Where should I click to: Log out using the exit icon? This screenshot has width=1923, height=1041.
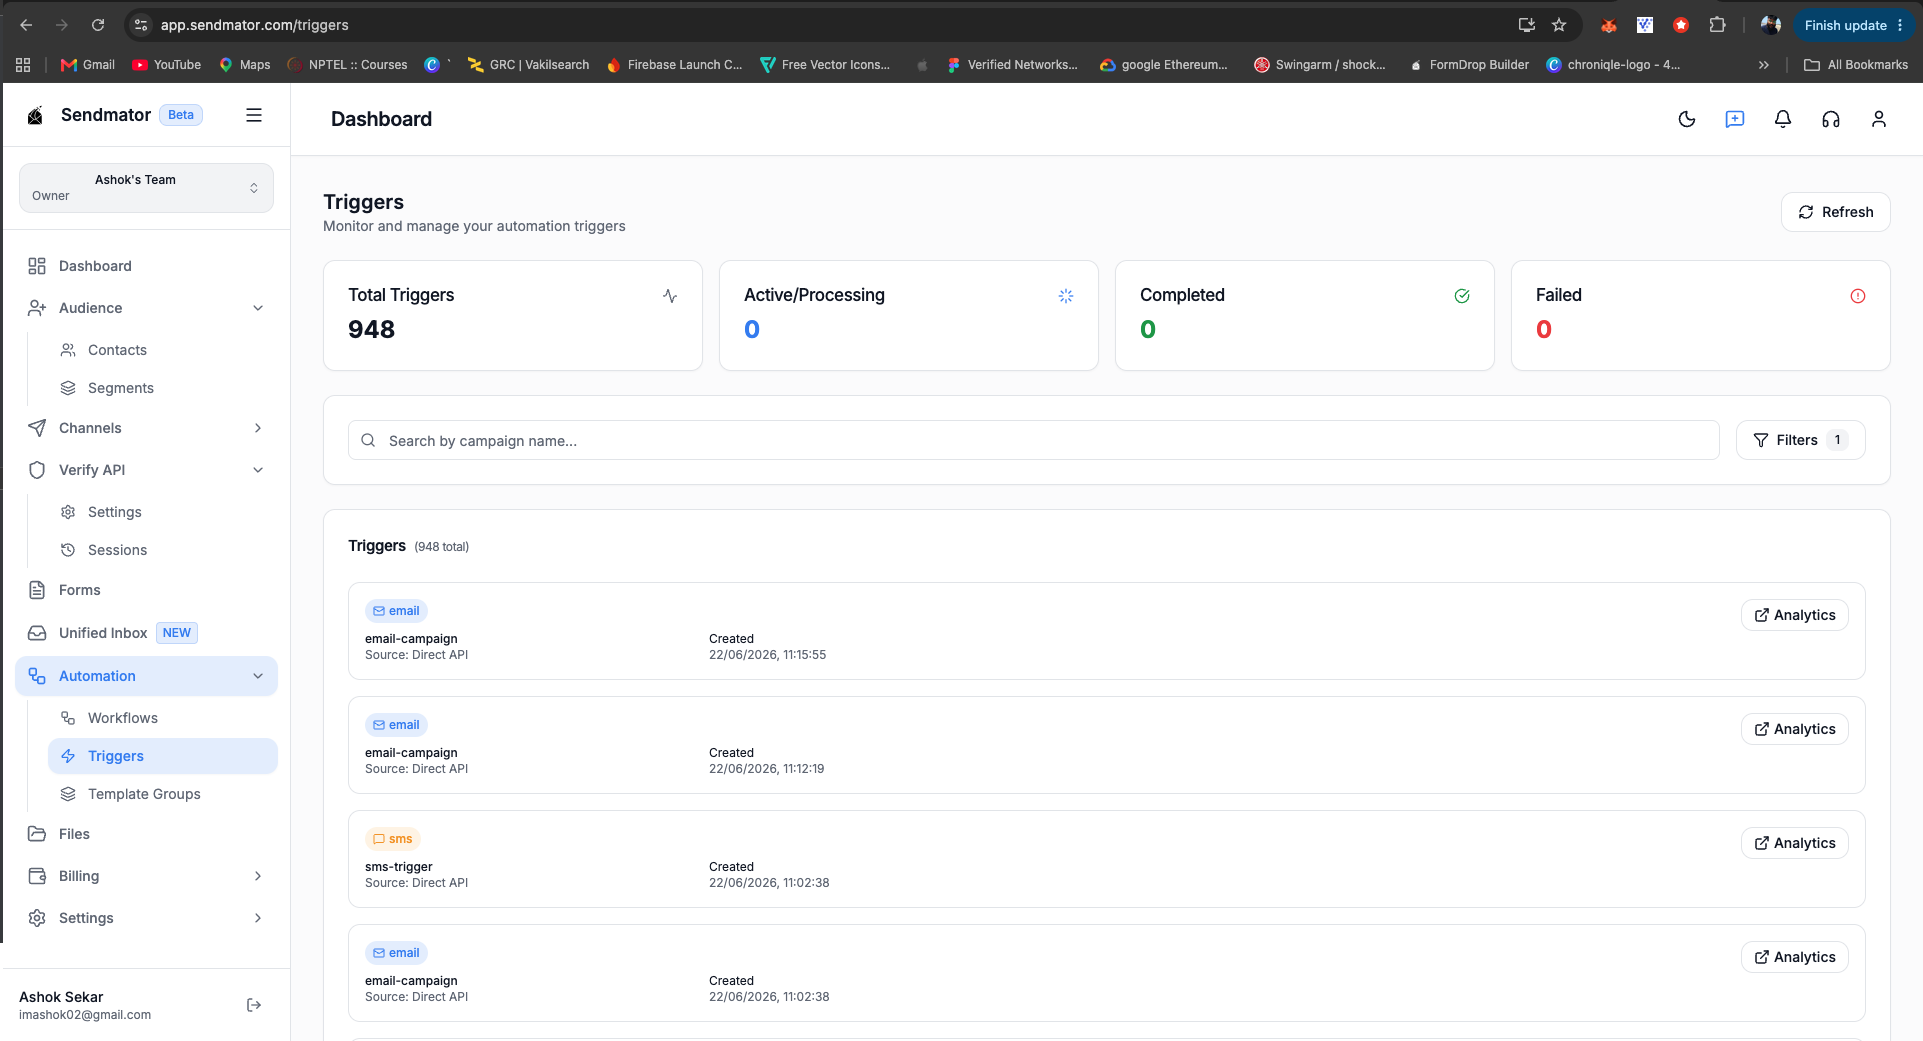254,1005
